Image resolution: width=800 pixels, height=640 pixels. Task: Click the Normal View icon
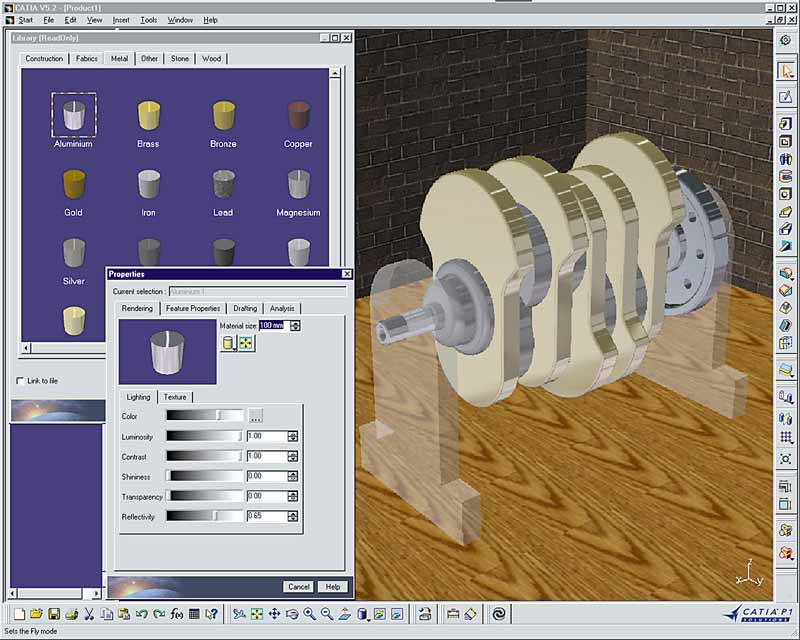(344, 614)
